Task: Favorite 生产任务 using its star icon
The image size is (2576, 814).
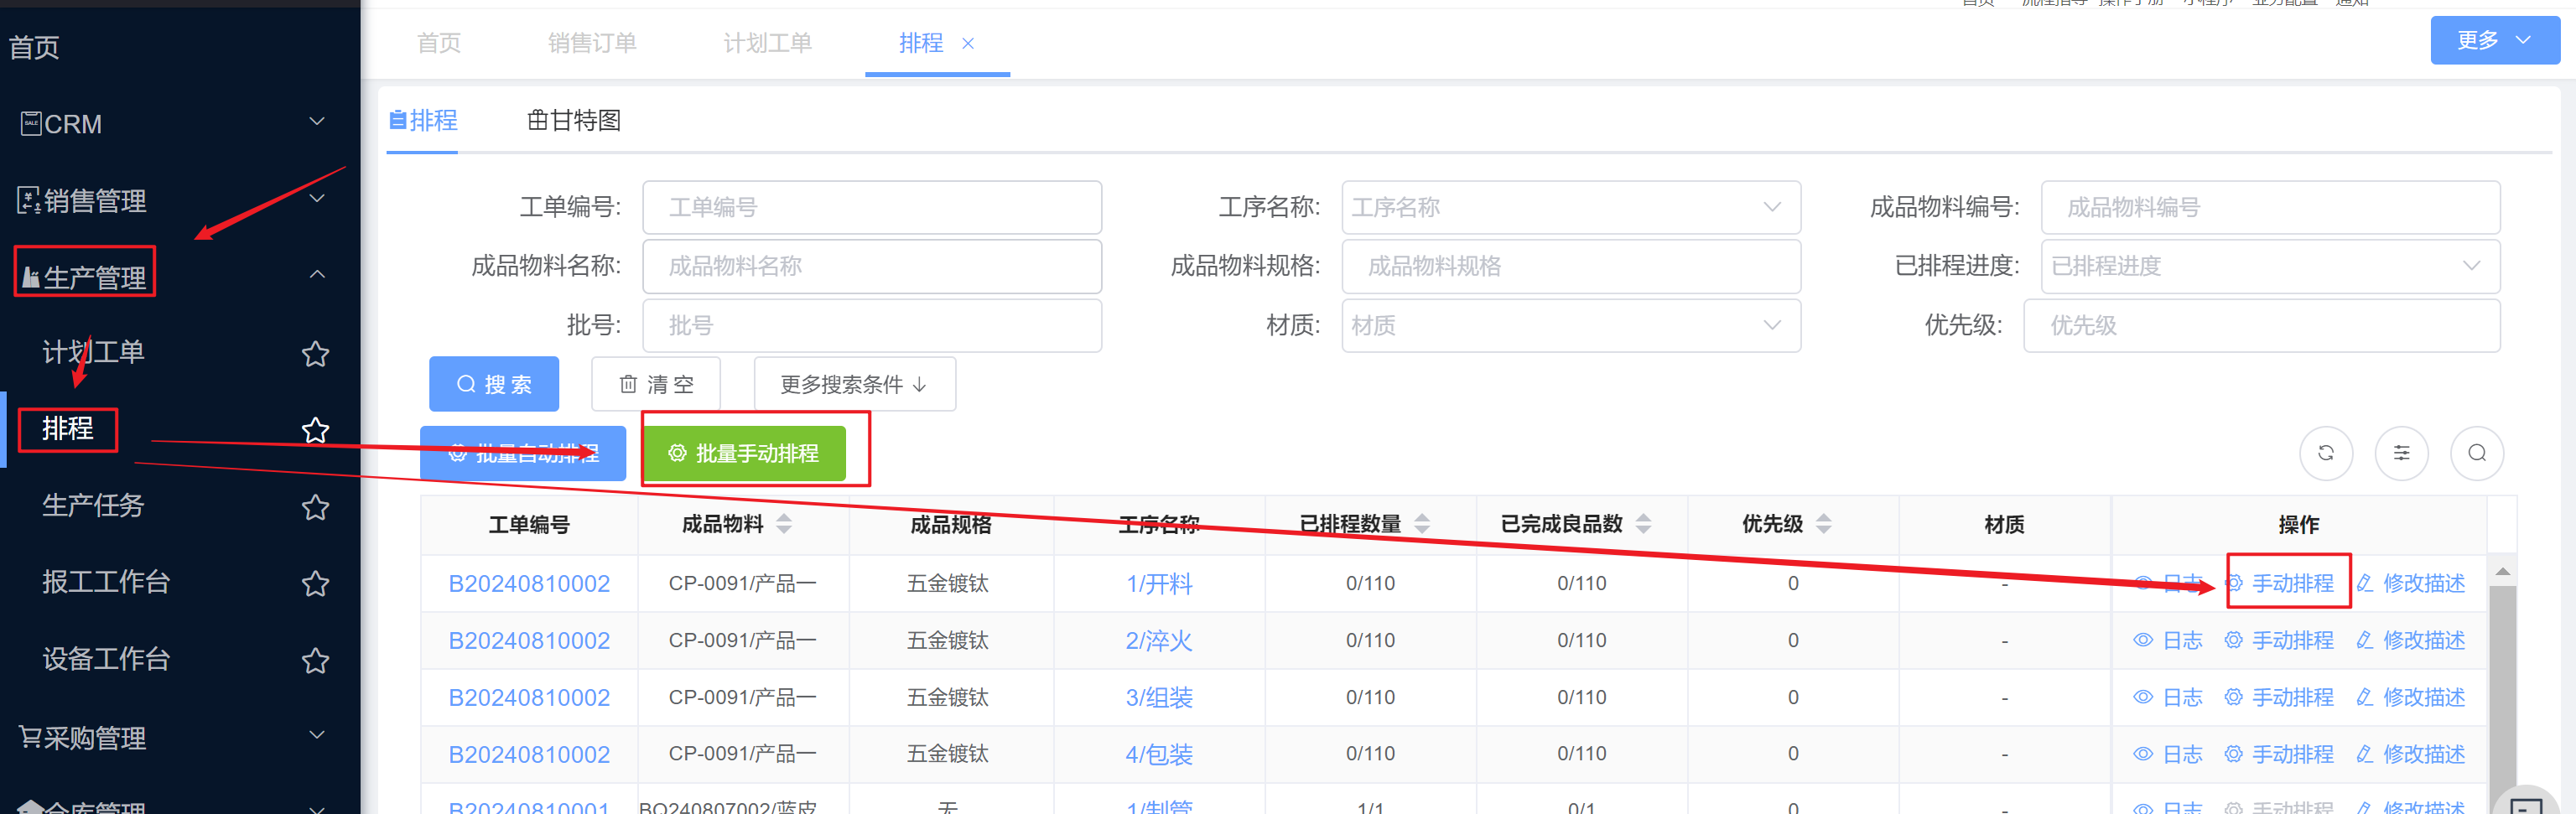Action: click(315, 507)
